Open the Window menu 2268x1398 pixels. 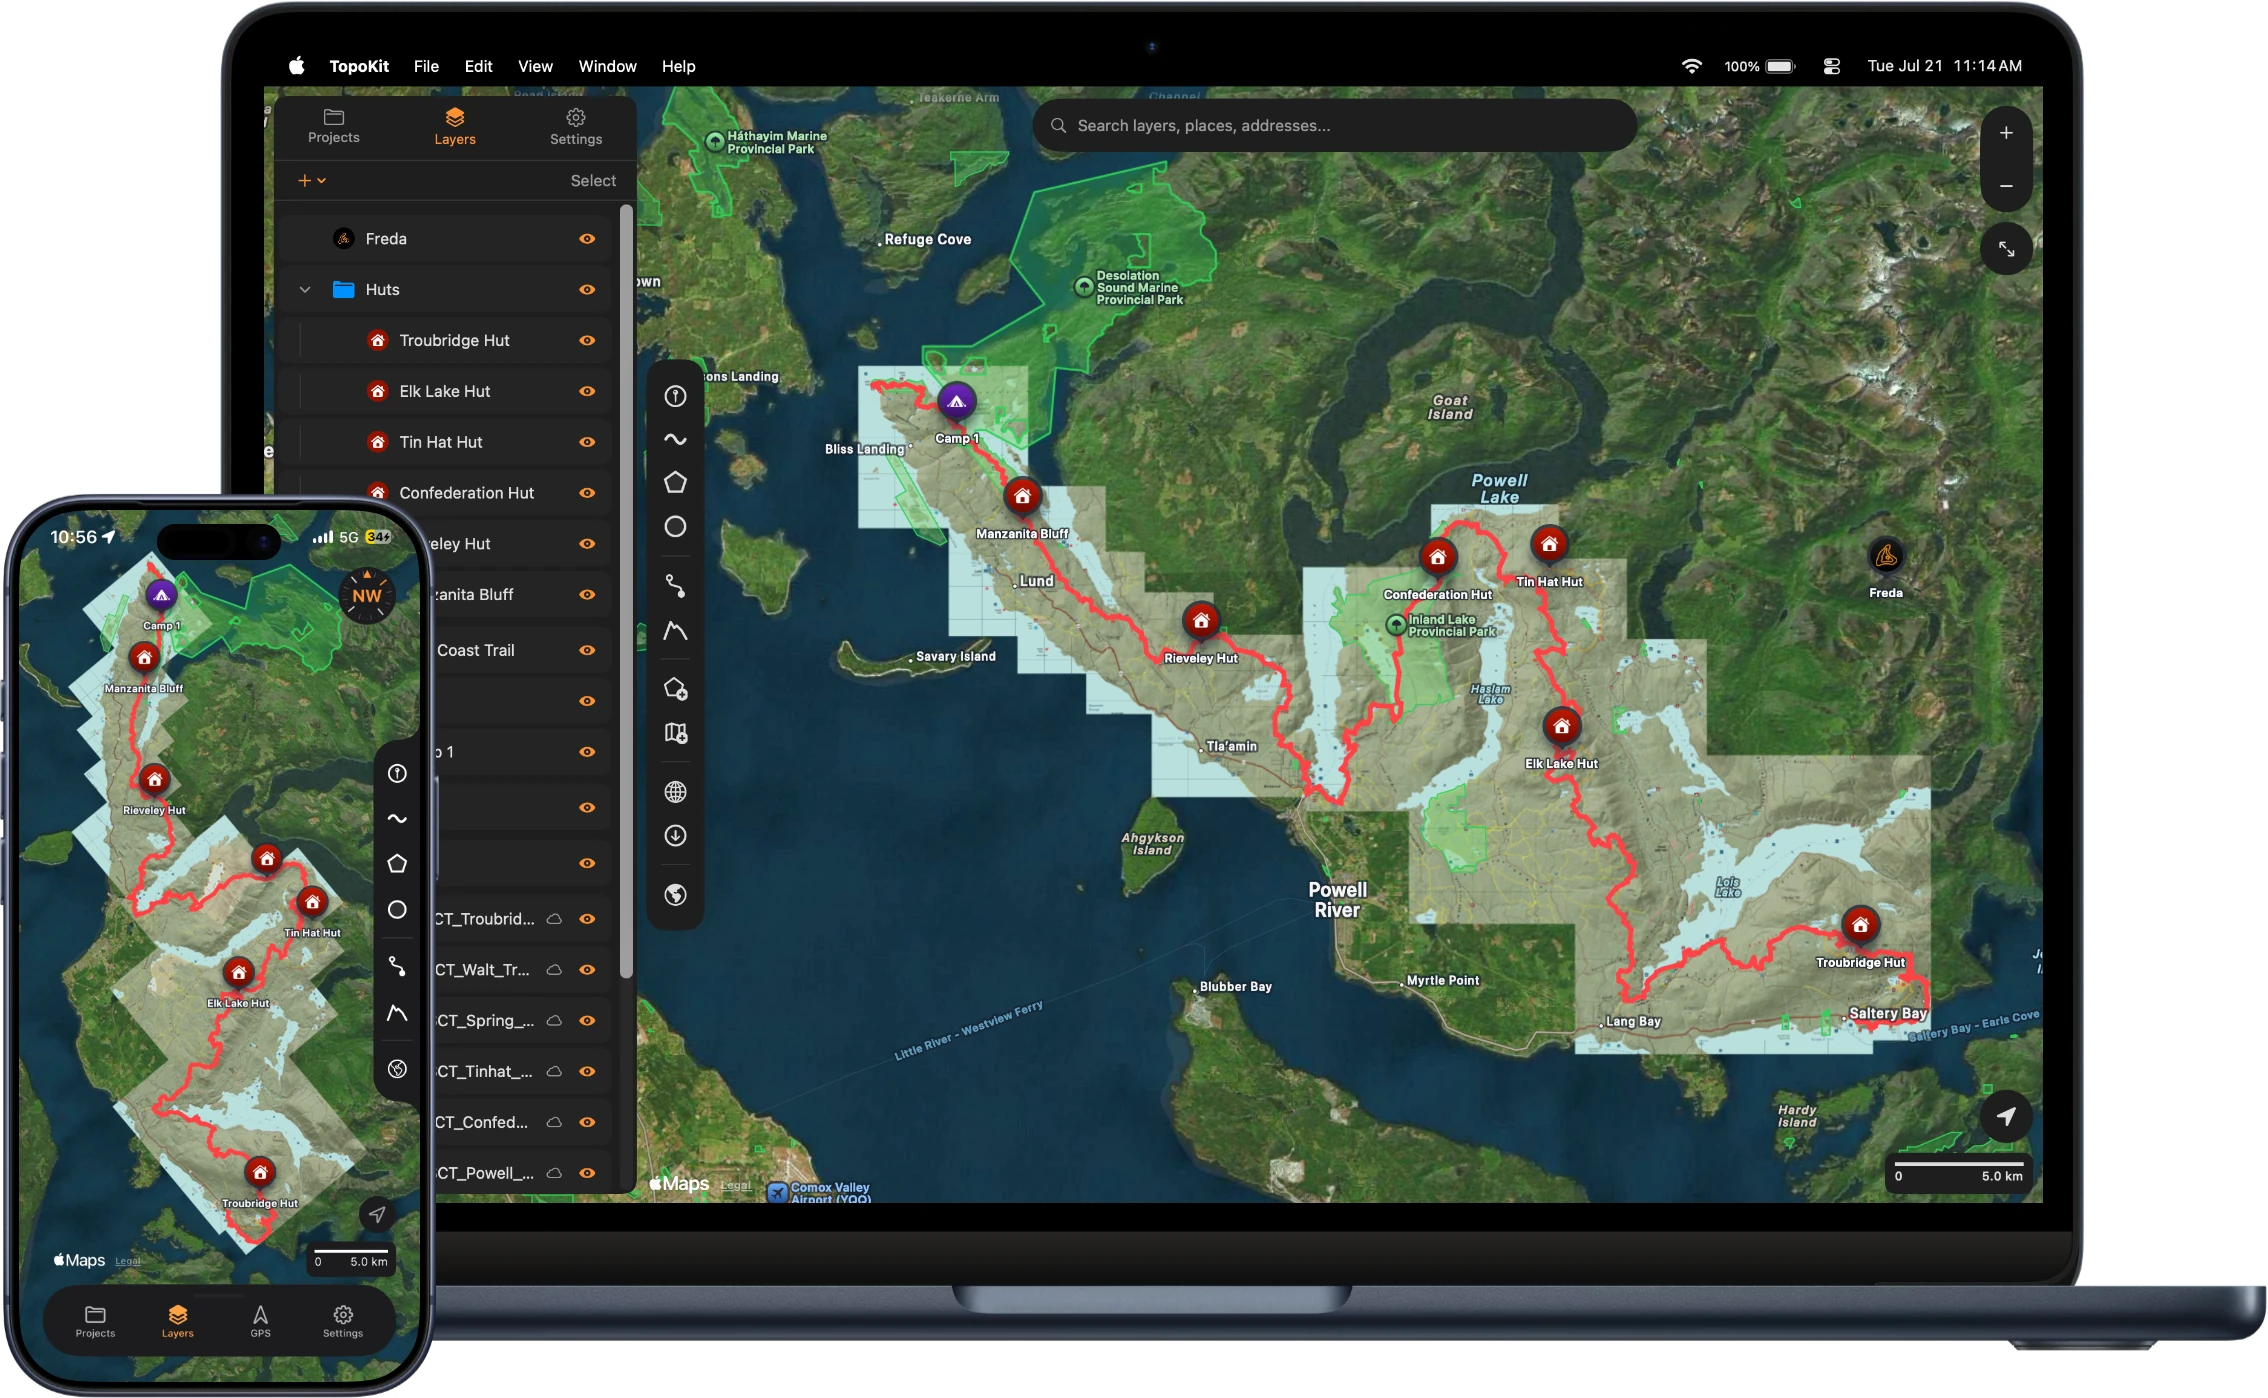[x=607, y=66]
